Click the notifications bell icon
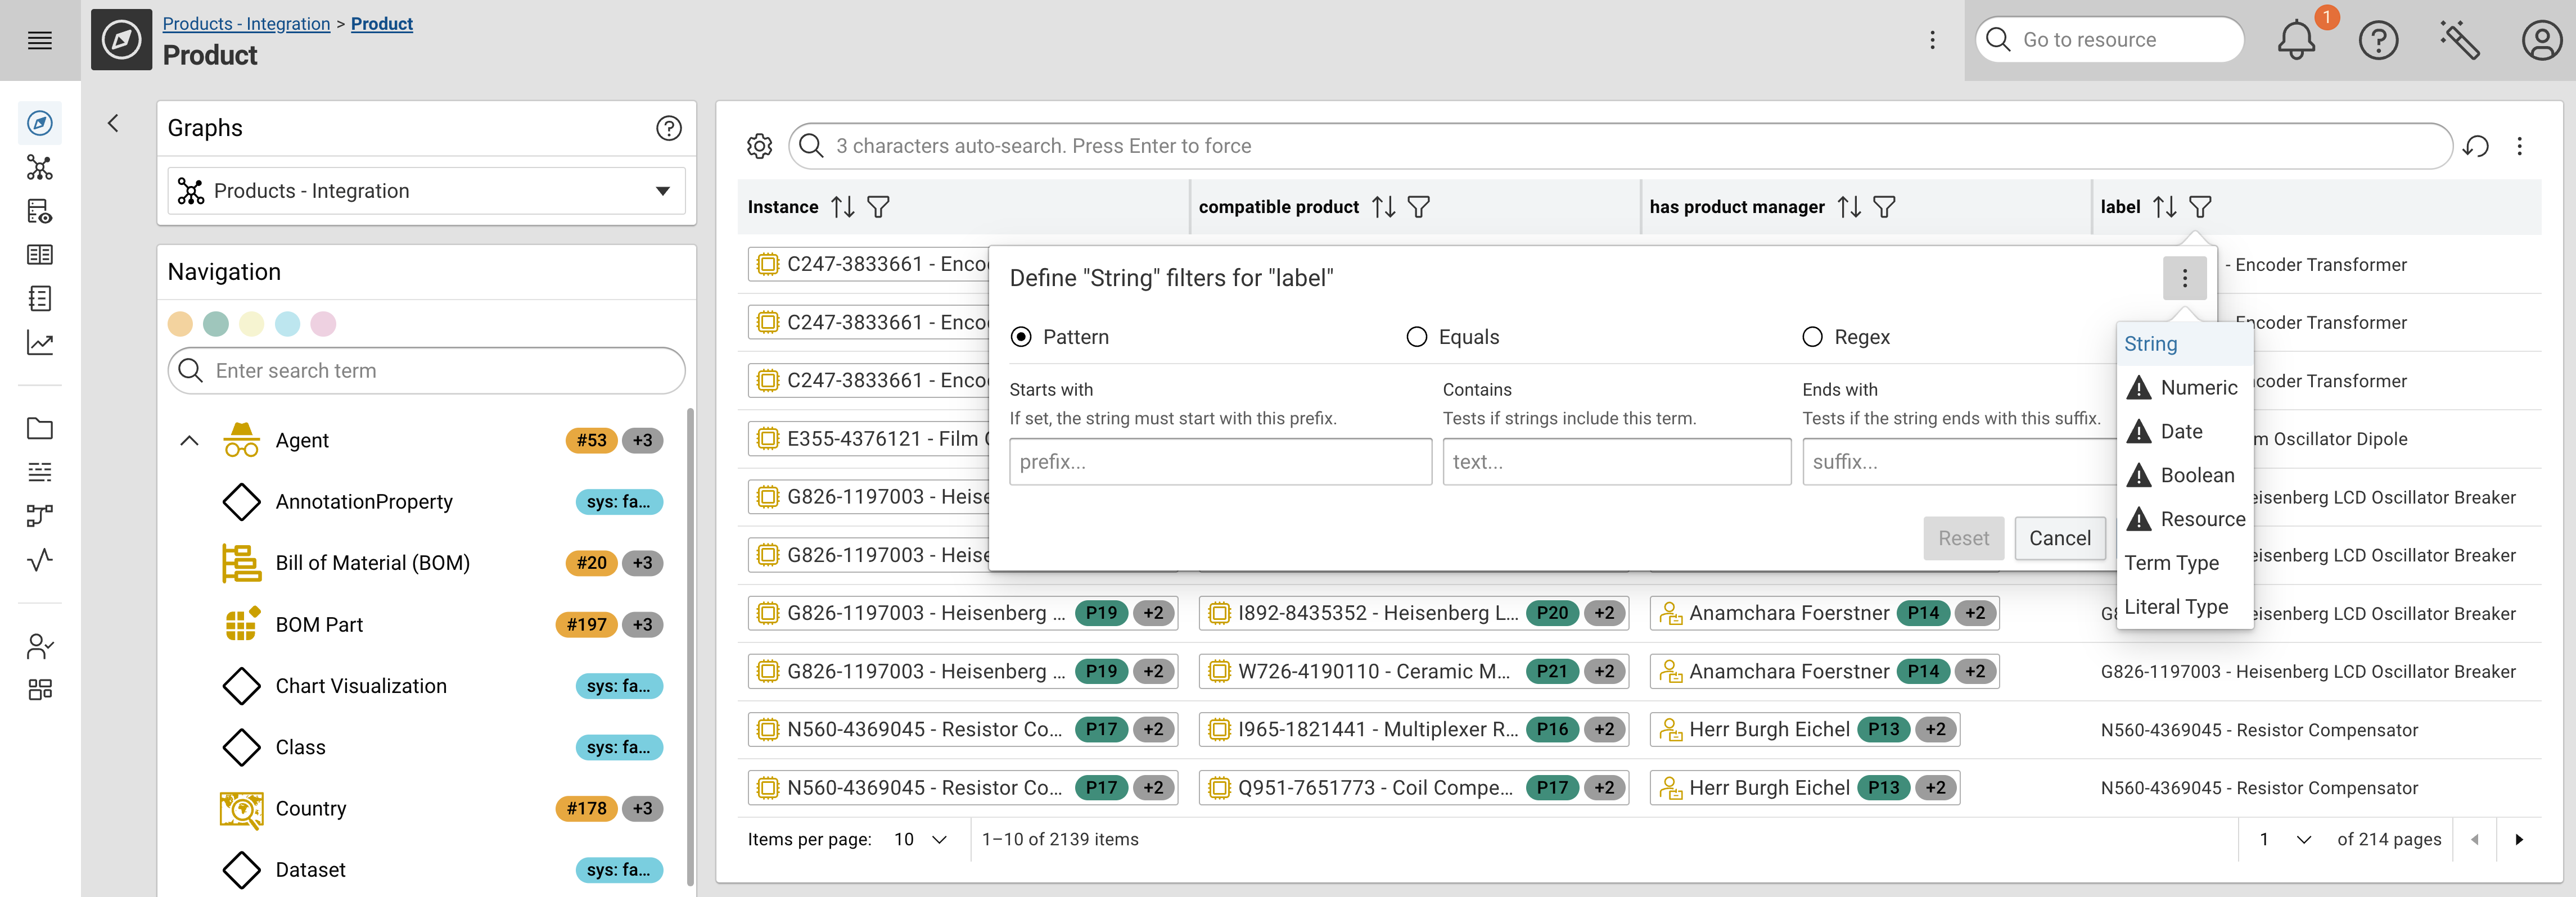 2297,40
